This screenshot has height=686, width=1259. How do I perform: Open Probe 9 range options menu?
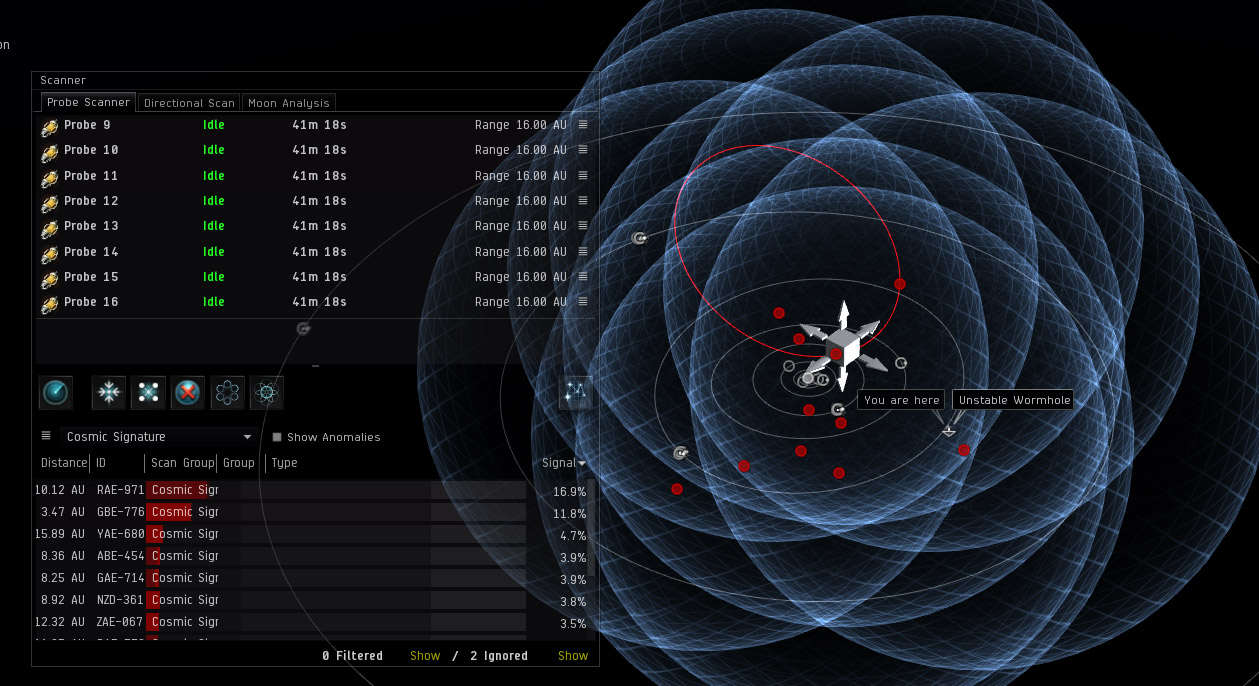[583, 125]
